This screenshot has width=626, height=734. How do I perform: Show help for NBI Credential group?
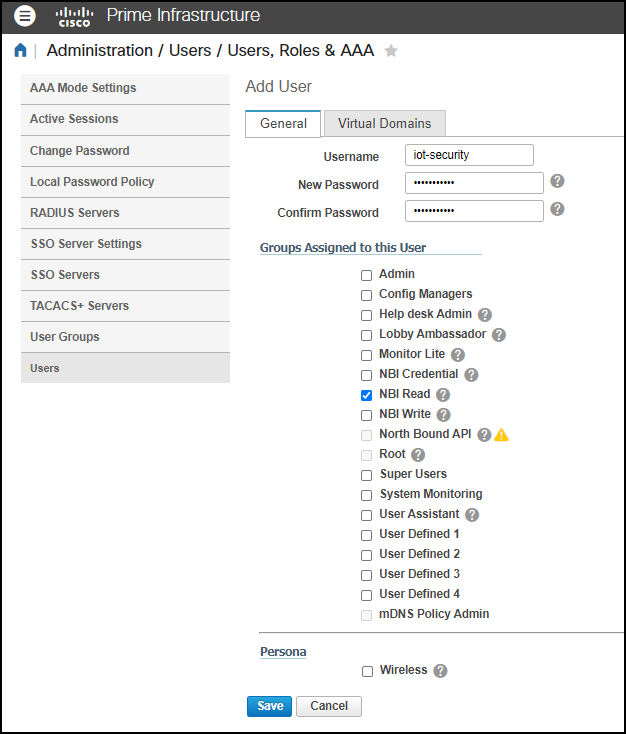click(x=471, y=374)
